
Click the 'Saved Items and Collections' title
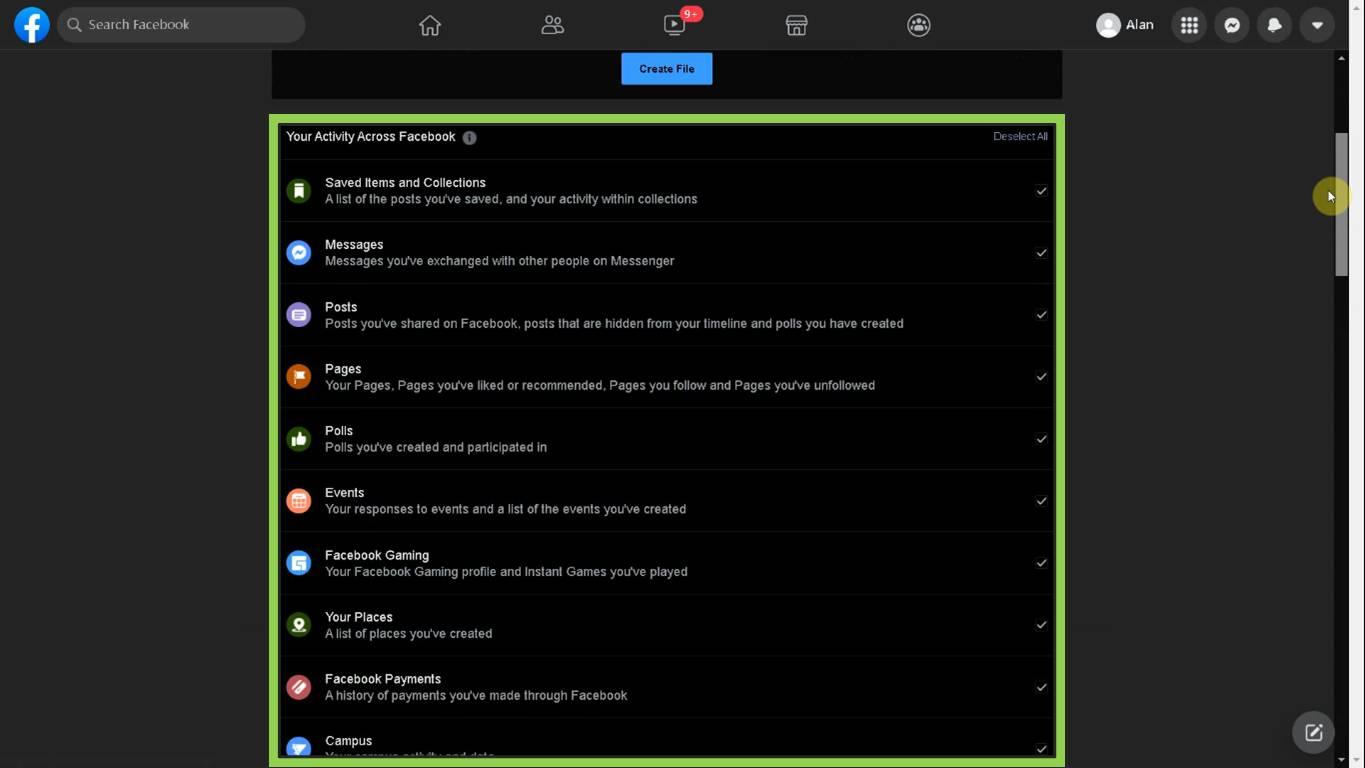[x=405, y=183]
